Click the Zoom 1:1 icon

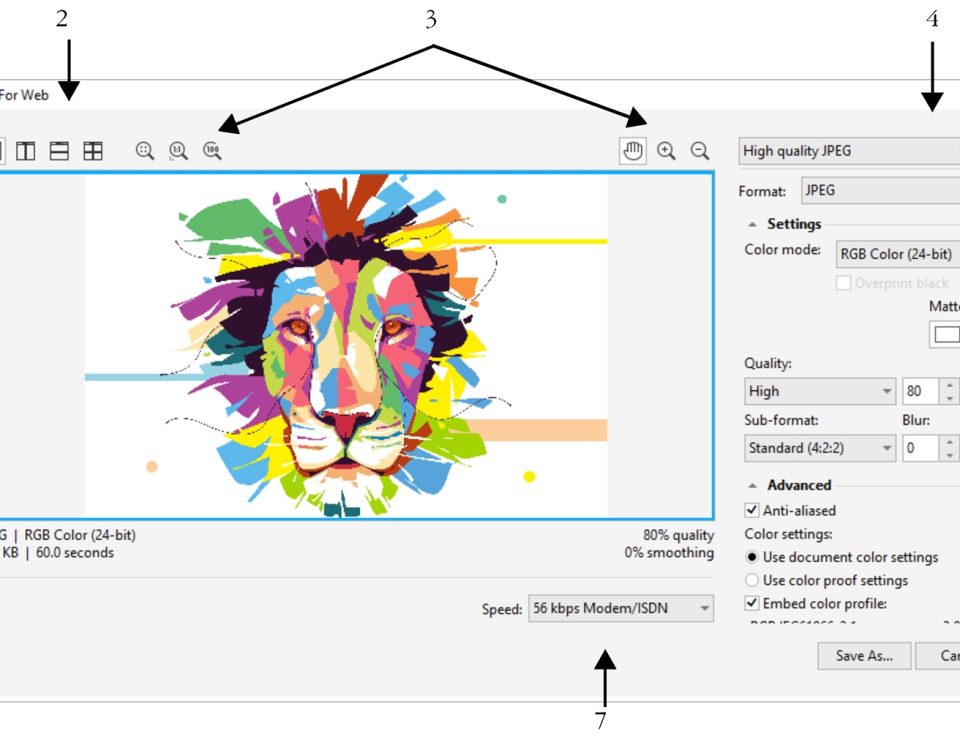(x=179, y=151)
